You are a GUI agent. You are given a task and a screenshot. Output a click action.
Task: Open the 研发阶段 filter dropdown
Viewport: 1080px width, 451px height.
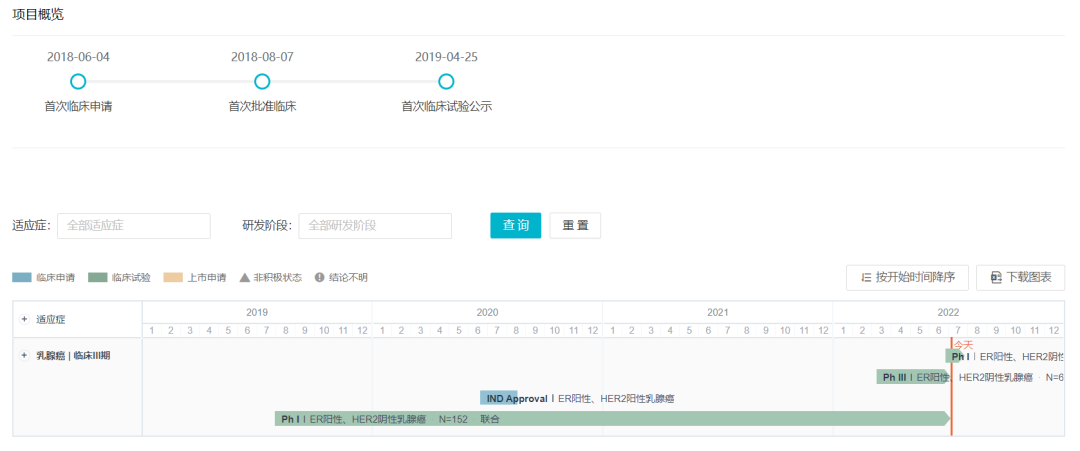[x=375, y=226]
